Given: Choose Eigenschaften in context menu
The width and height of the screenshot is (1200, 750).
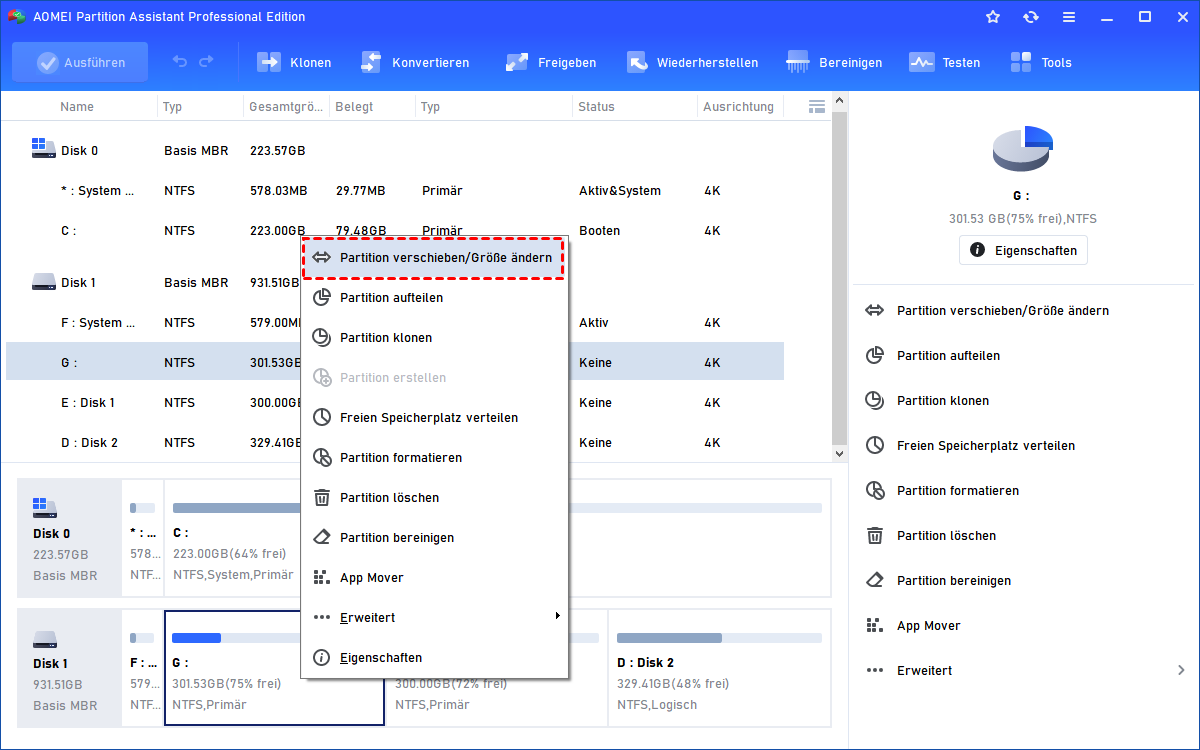Looking at the screenshot, I should point(434,658).
